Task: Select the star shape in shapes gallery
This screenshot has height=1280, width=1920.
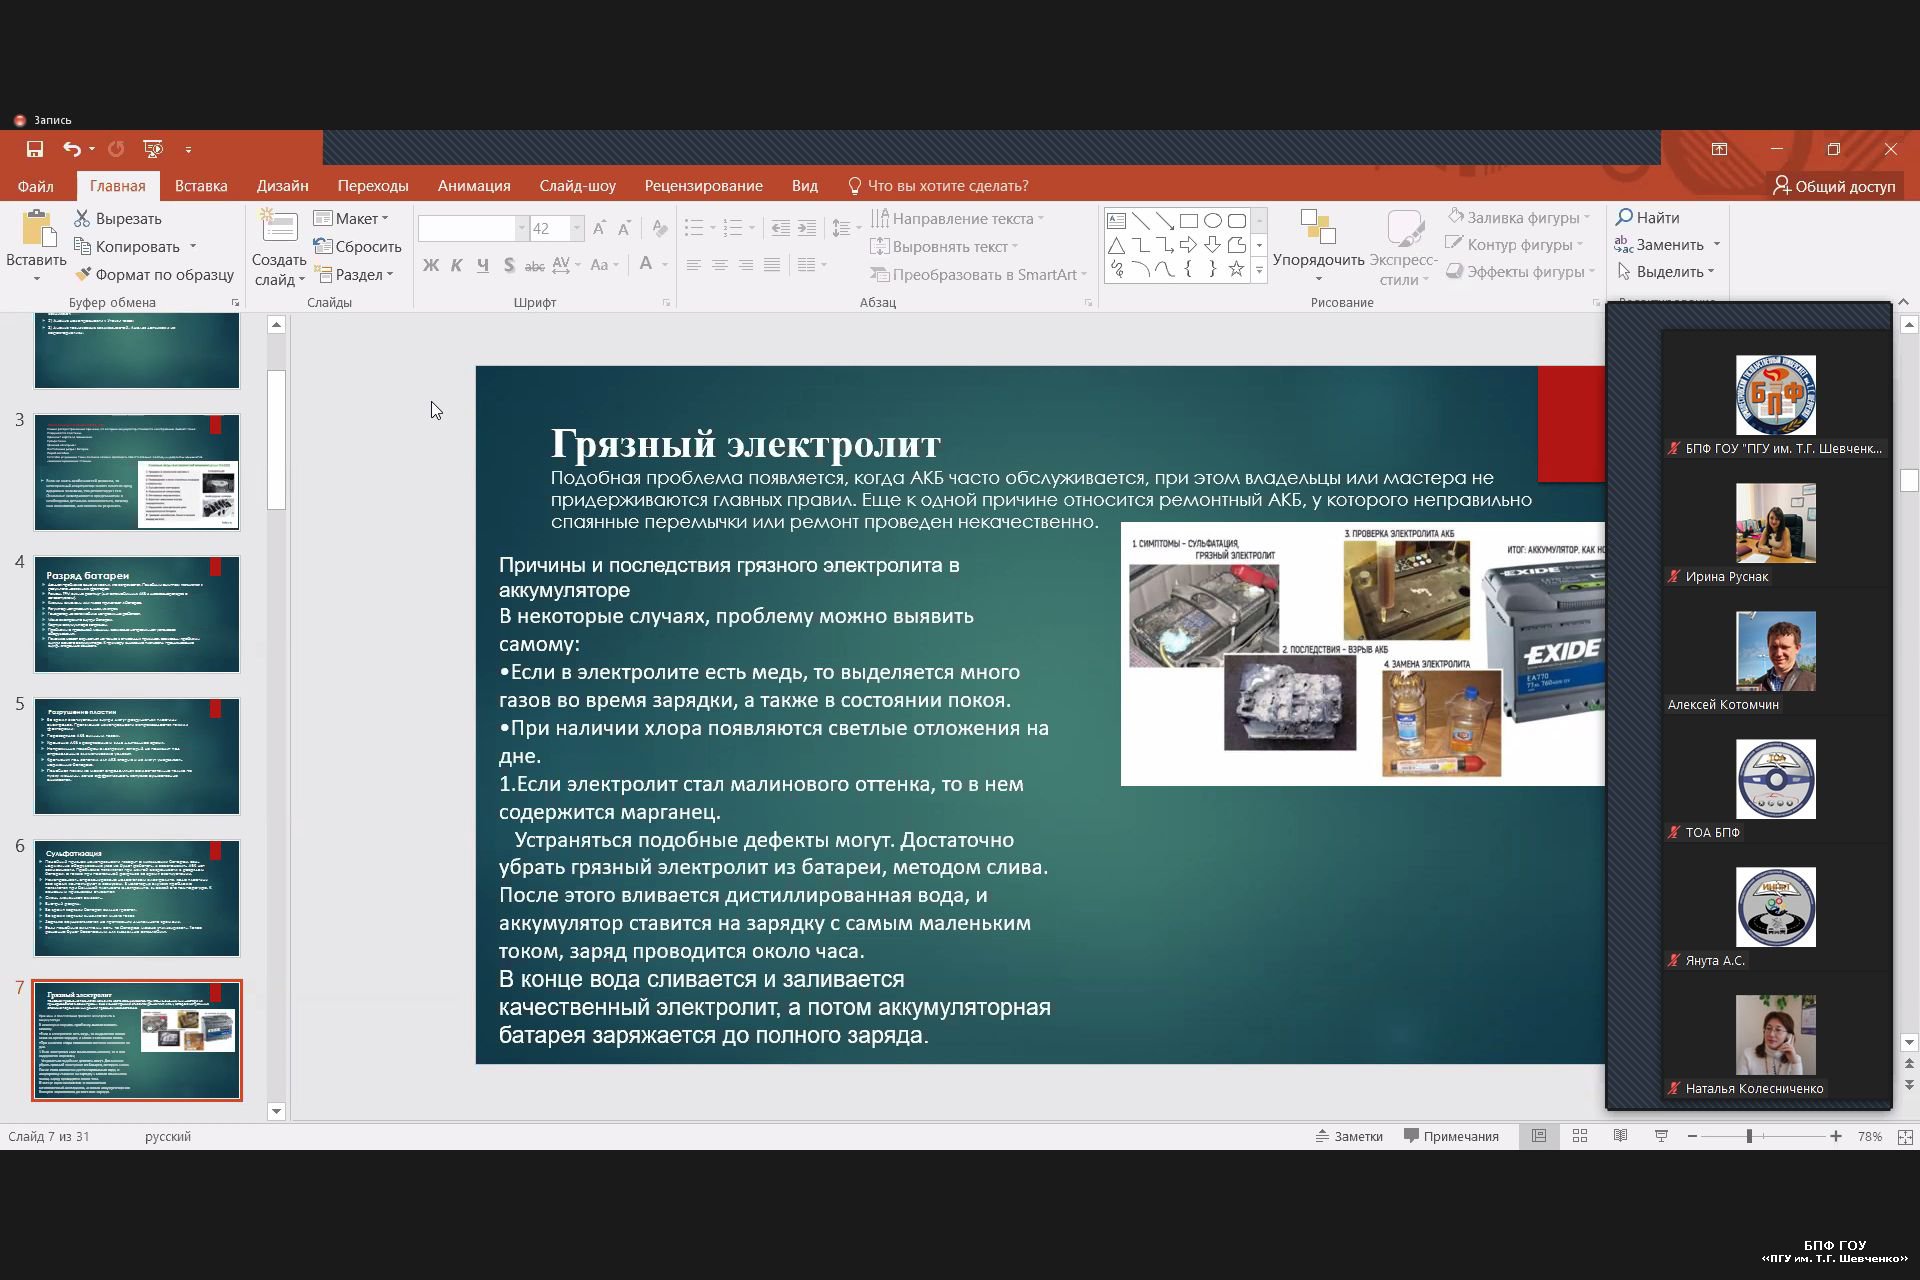Action: [x=1236, y=268]
